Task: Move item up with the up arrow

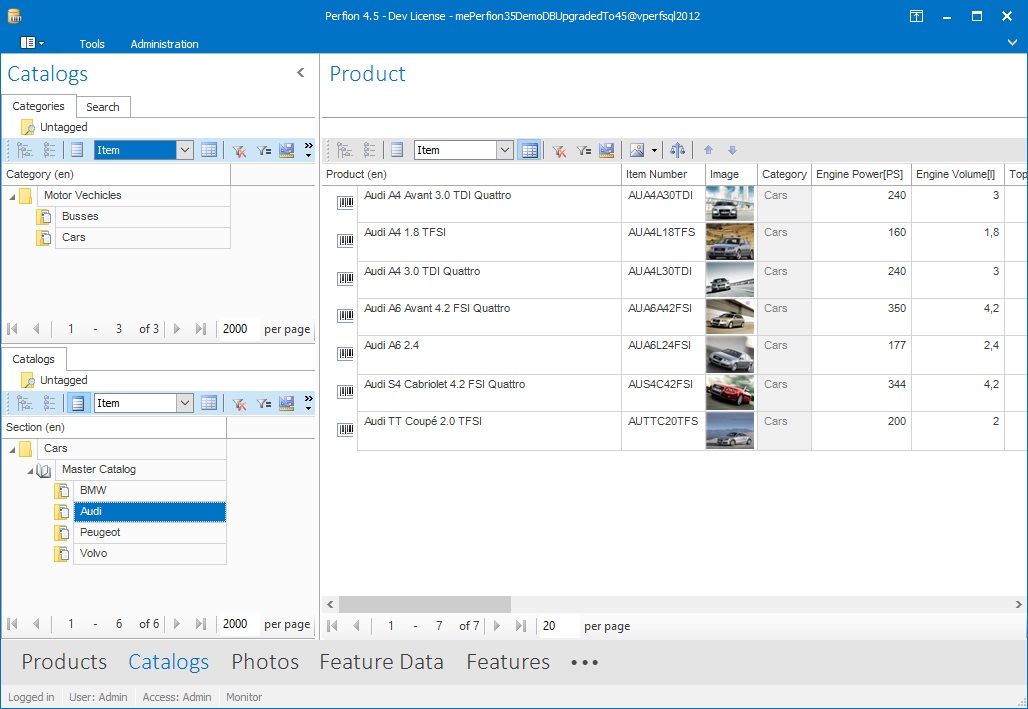Action: tap(708, 150)
